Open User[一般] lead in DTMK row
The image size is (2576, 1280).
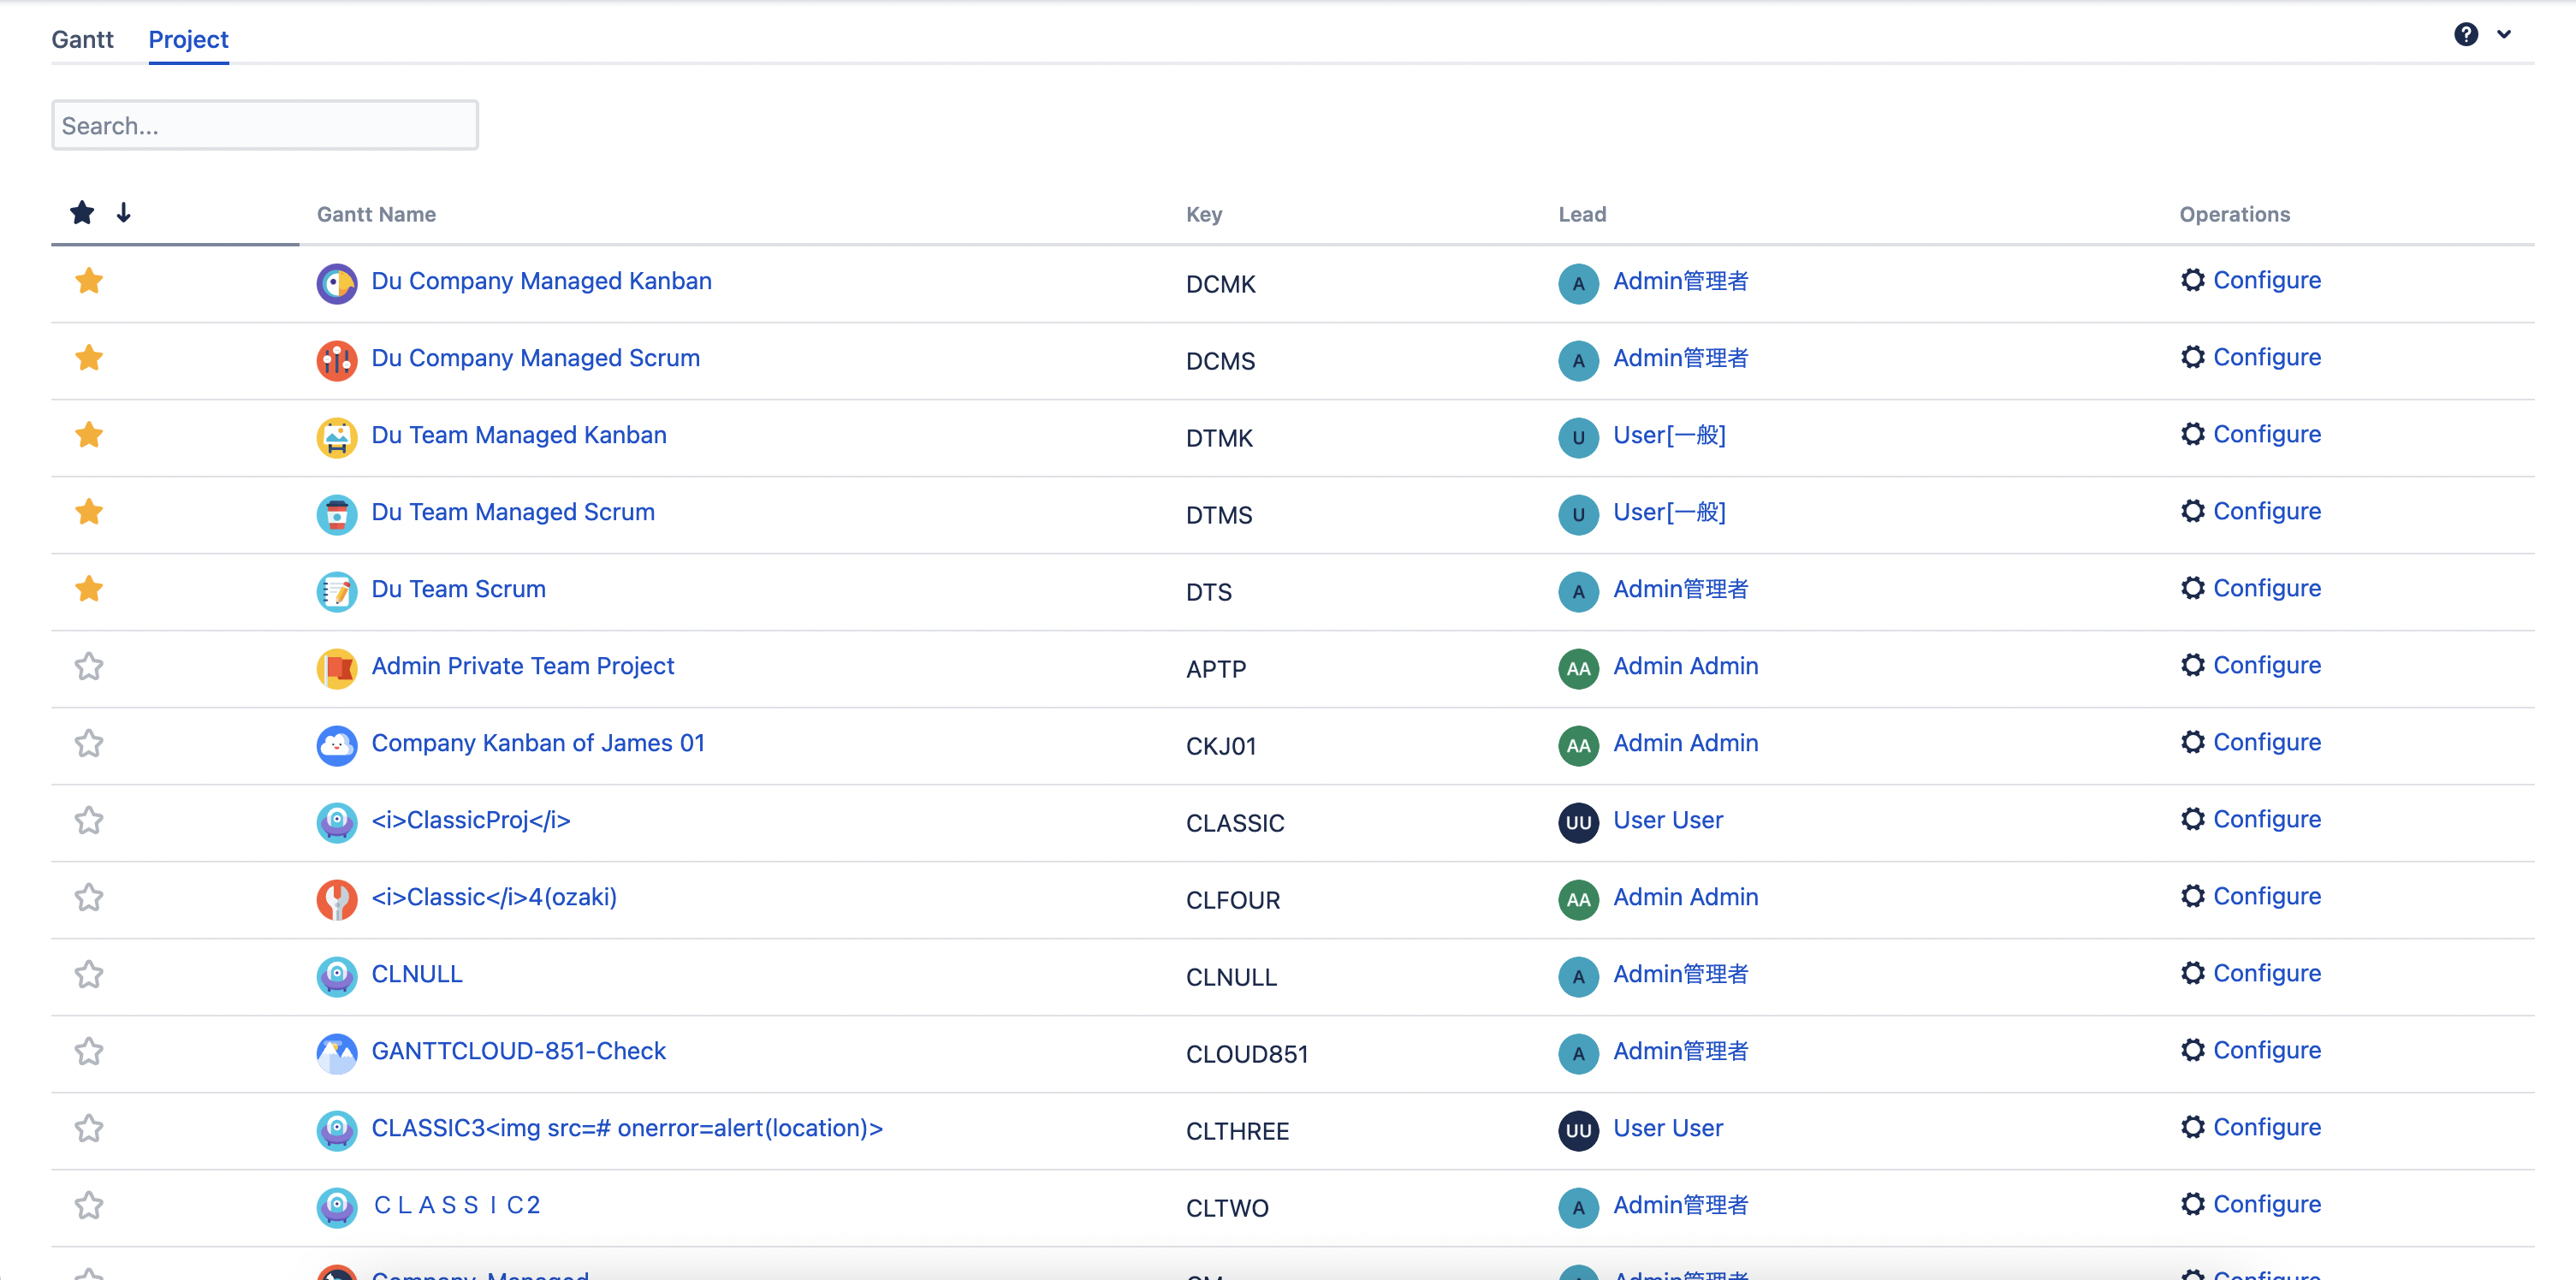(1668, 435)
